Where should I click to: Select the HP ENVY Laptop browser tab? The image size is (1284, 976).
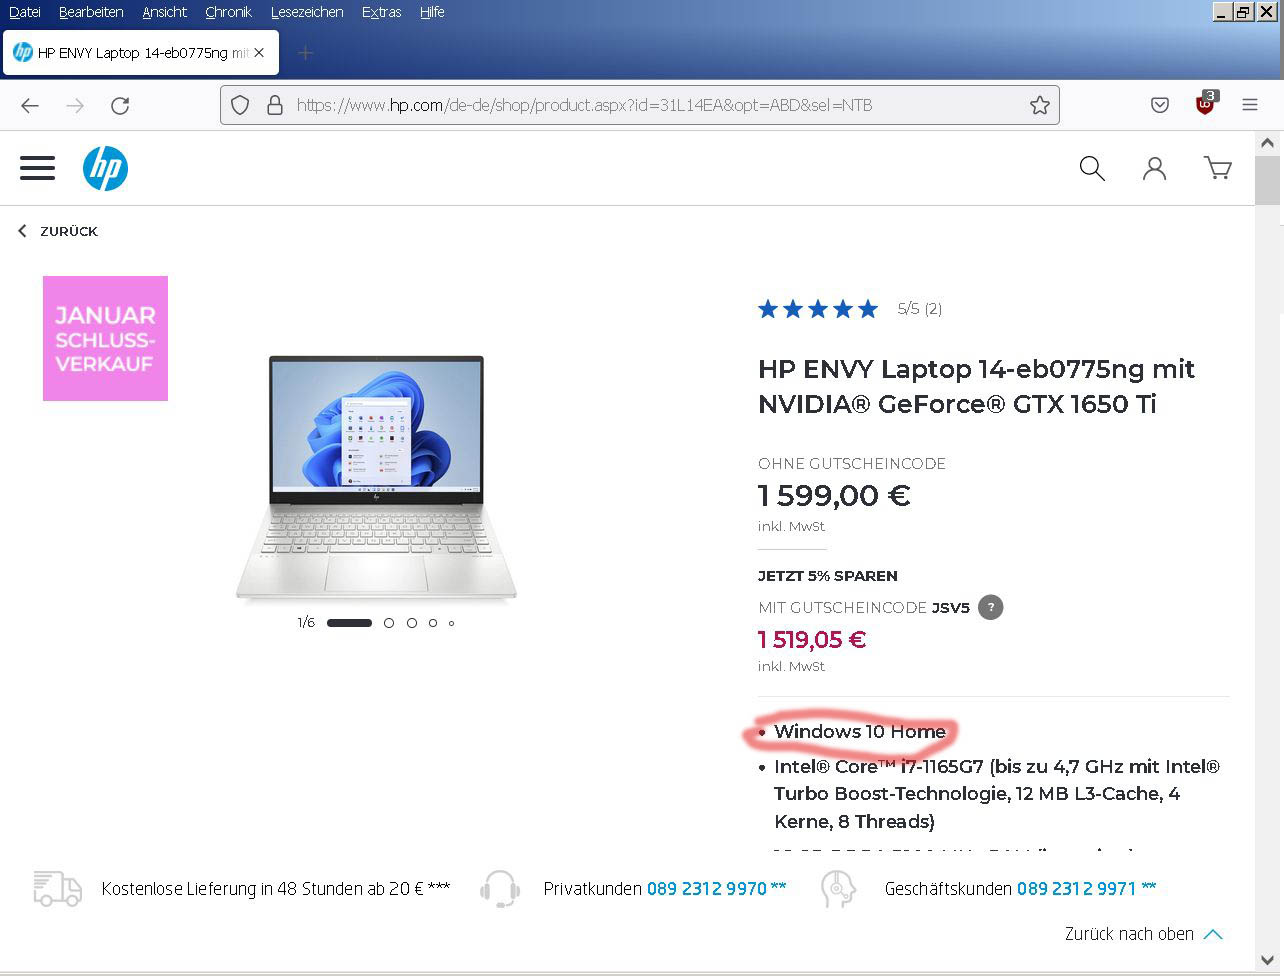(140, 53)
